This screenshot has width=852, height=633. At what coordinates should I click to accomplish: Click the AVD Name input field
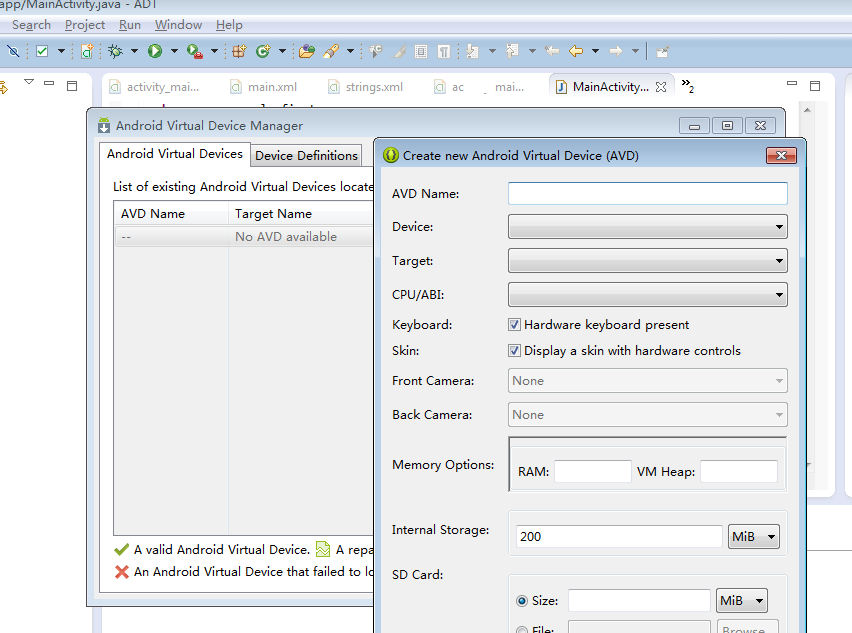(x=648, y=193)
